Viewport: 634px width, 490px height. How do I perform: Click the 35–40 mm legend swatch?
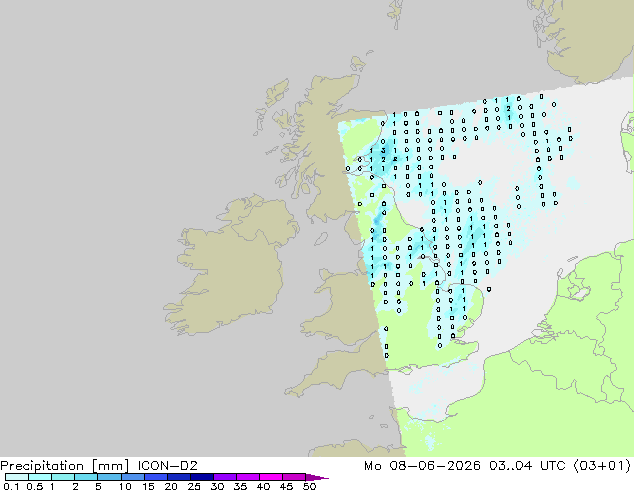click(x=247, y=477)
